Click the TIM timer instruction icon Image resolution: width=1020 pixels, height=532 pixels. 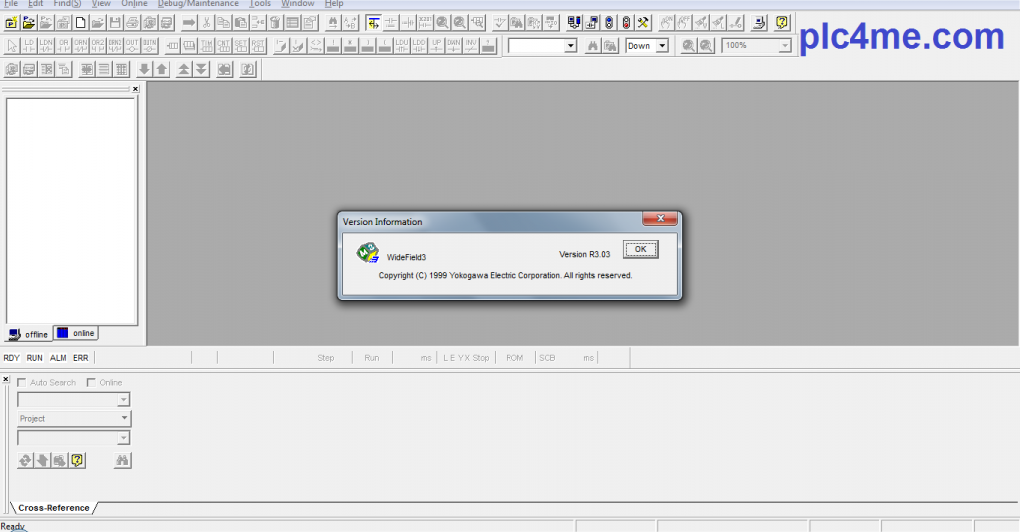click(207, 46)
